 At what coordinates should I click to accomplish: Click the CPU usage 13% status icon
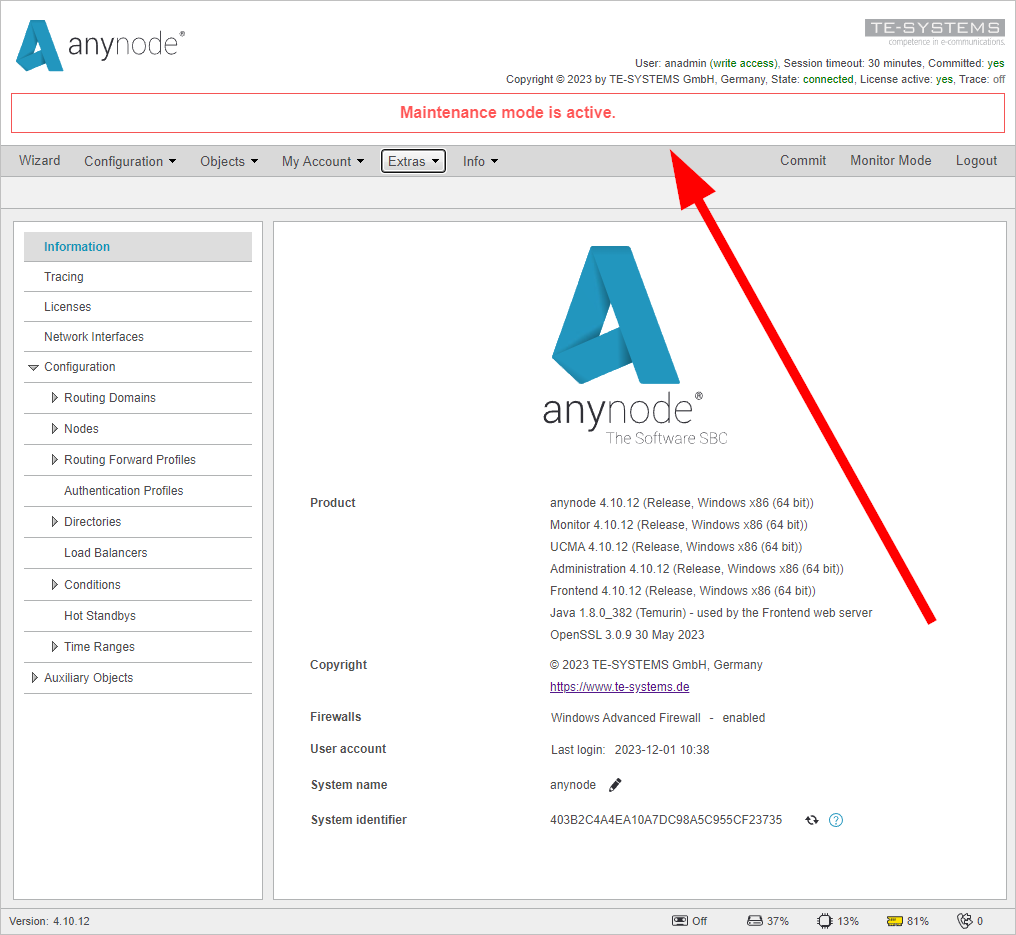(824, 920)
